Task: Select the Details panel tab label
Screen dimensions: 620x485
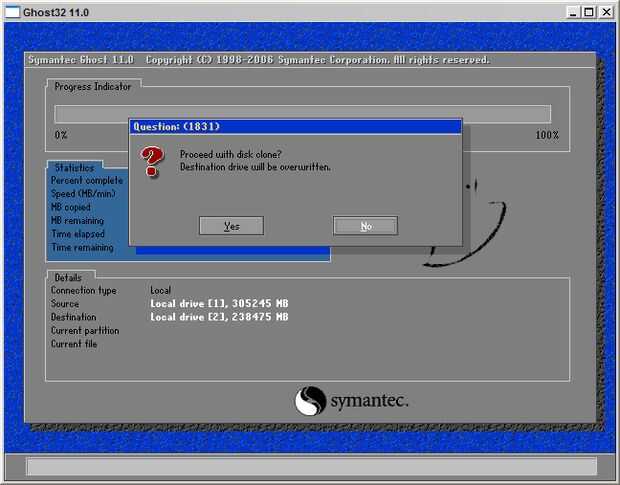Action: [68, 277]
